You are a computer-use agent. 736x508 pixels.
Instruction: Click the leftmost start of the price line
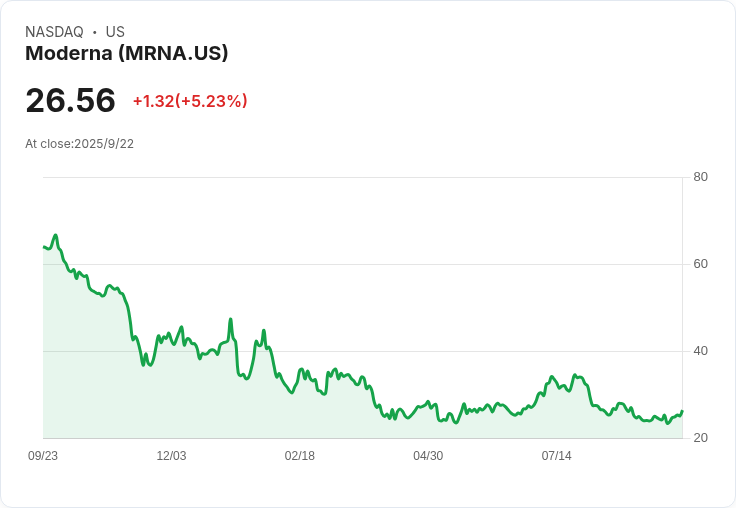(x=44, y=246)
